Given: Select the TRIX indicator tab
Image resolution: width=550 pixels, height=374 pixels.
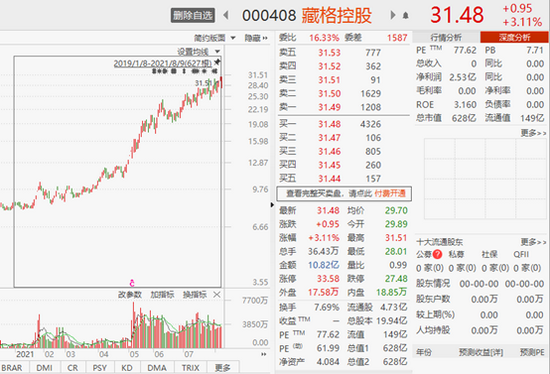Looking at the screenshot, I should coord(190,368).
